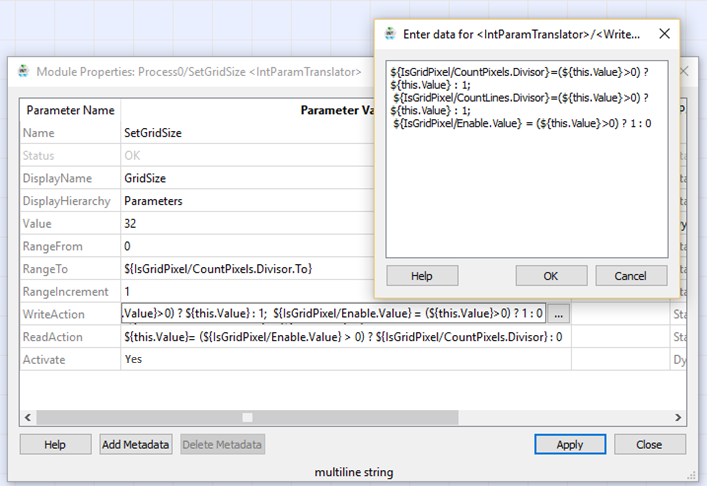The width and height of the screenshot is (707, 486).
Task: Click the Close button in Module Properties
Action: pyautogui.click(x=649, y=444)
